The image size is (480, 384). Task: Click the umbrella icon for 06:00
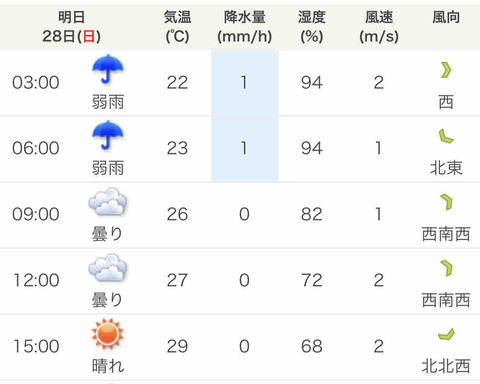point(108,135)
